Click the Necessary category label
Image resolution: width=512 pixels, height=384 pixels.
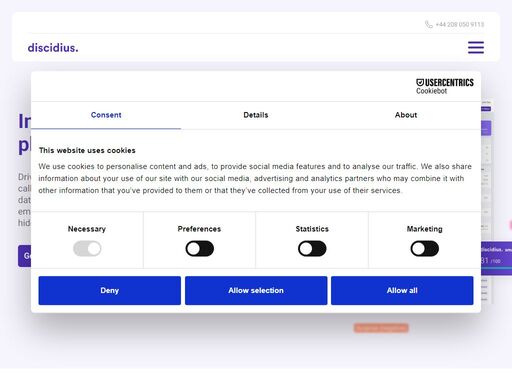coord(87,229)
